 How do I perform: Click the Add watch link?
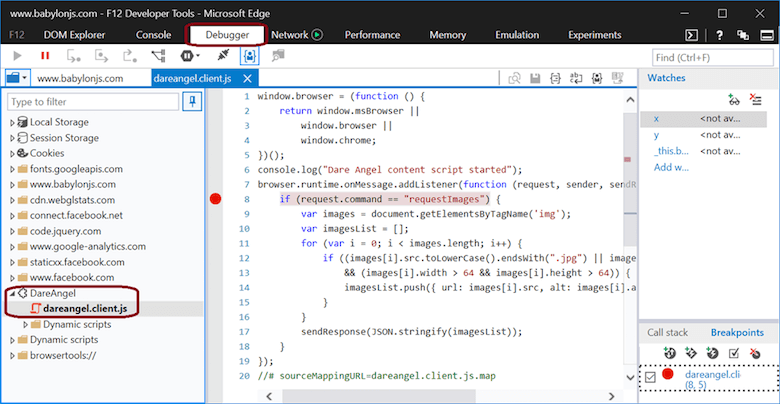(670, 167)
